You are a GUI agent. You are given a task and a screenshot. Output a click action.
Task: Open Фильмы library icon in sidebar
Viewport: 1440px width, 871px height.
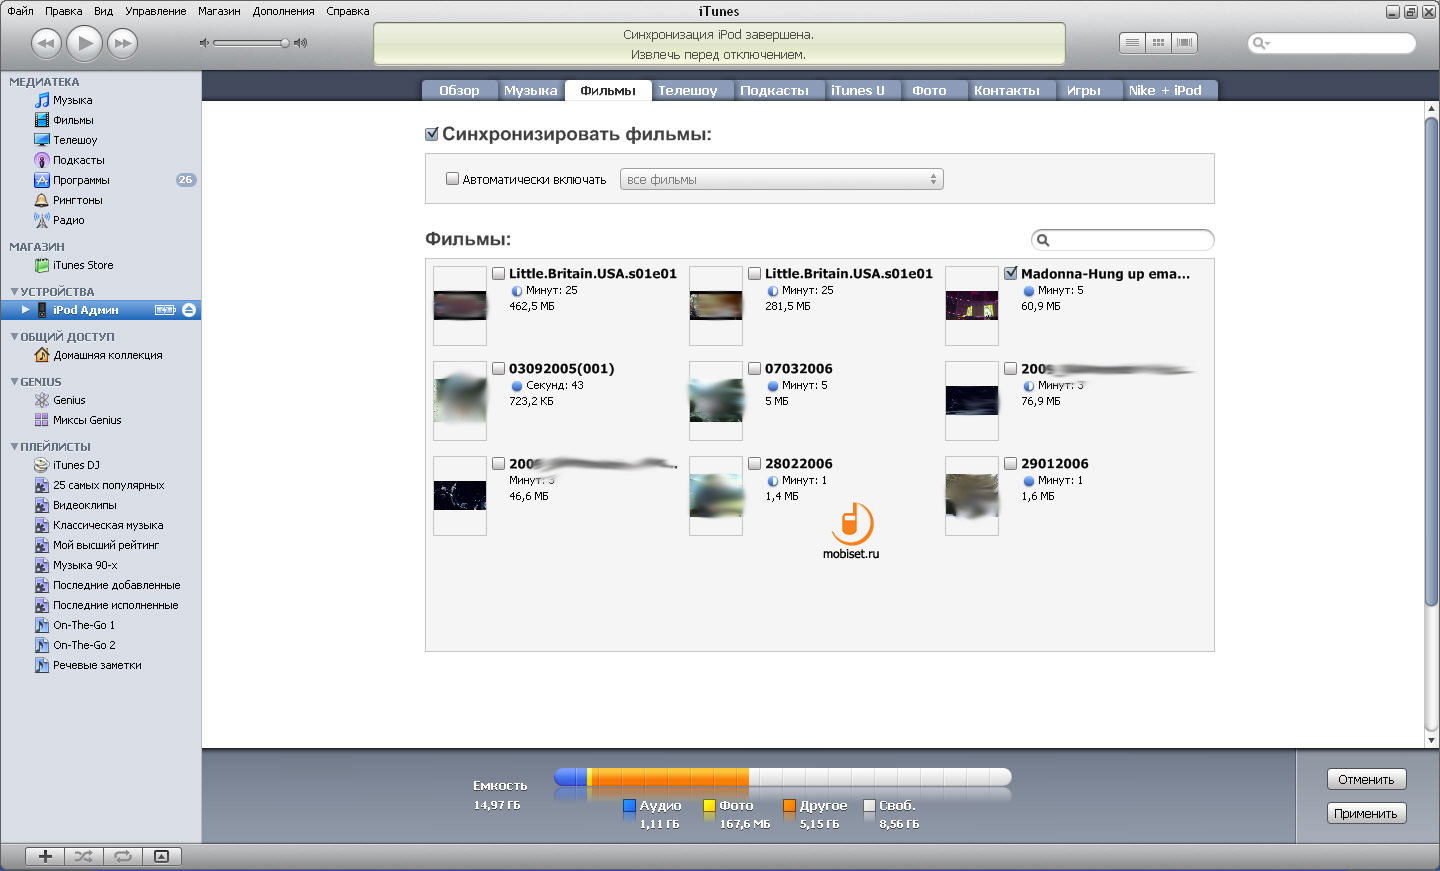[x=42, y=120]
